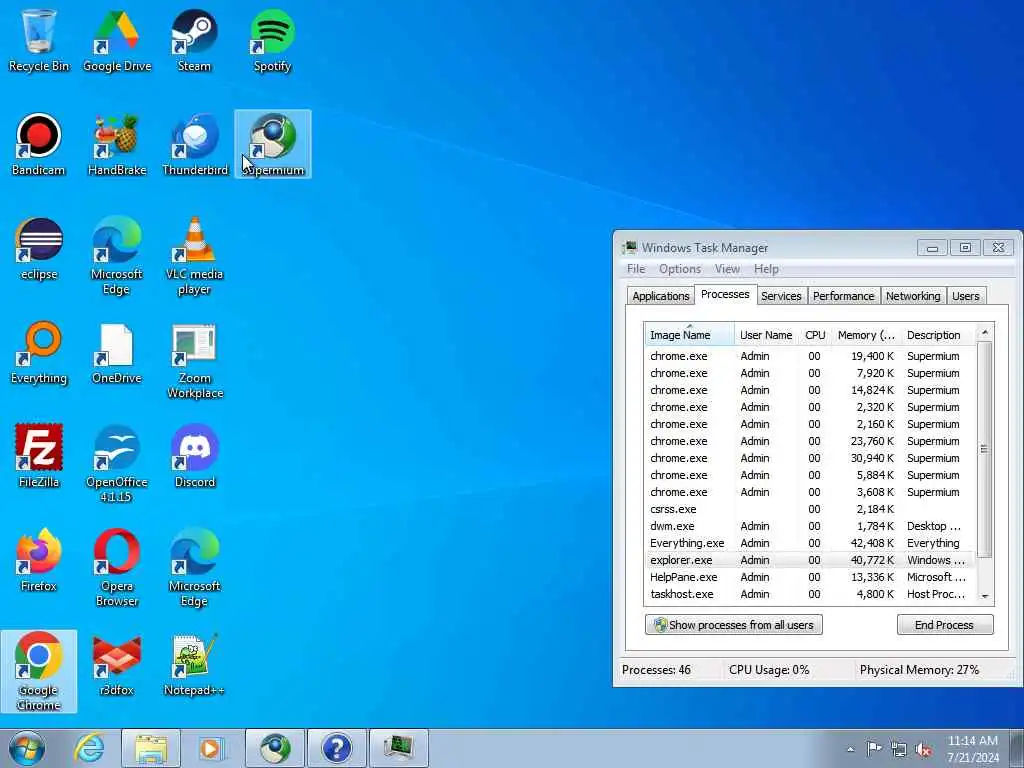Select the taskhost.exe process row
1024x768 pixels.
(810, 594)
